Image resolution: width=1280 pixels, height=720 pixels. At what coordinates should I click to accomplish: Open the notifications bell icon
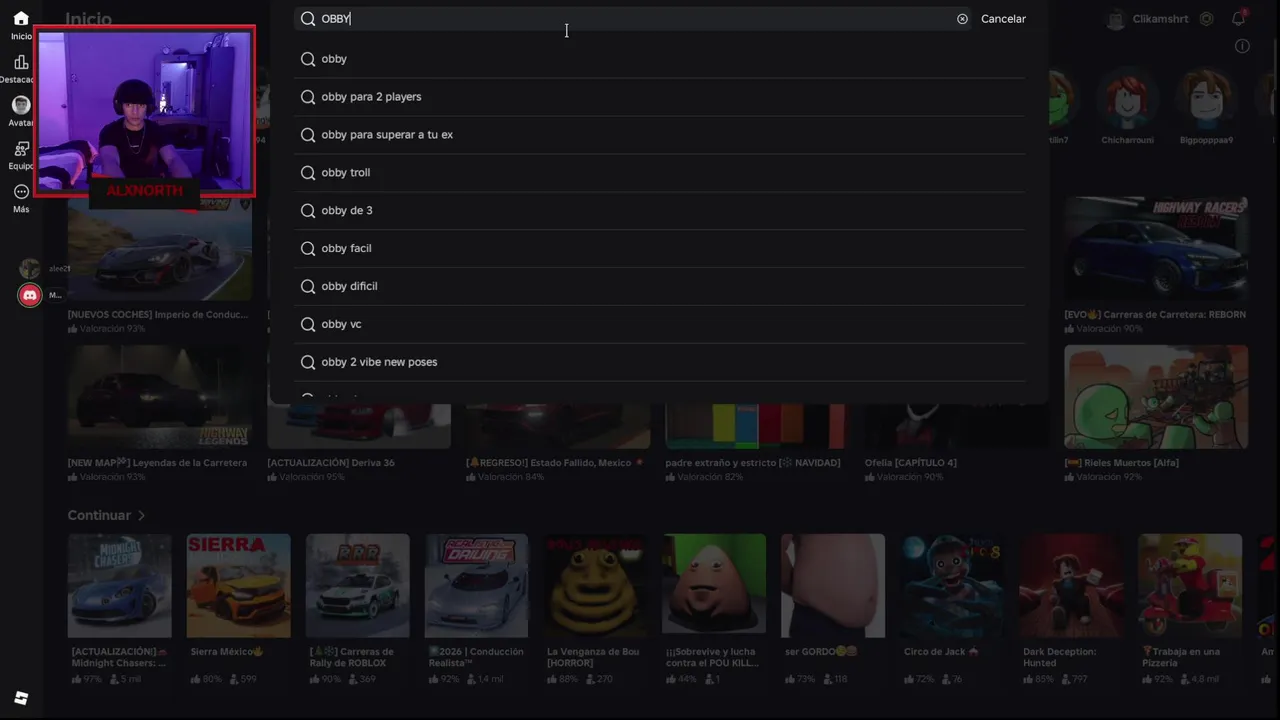[x=1238, y=19]
